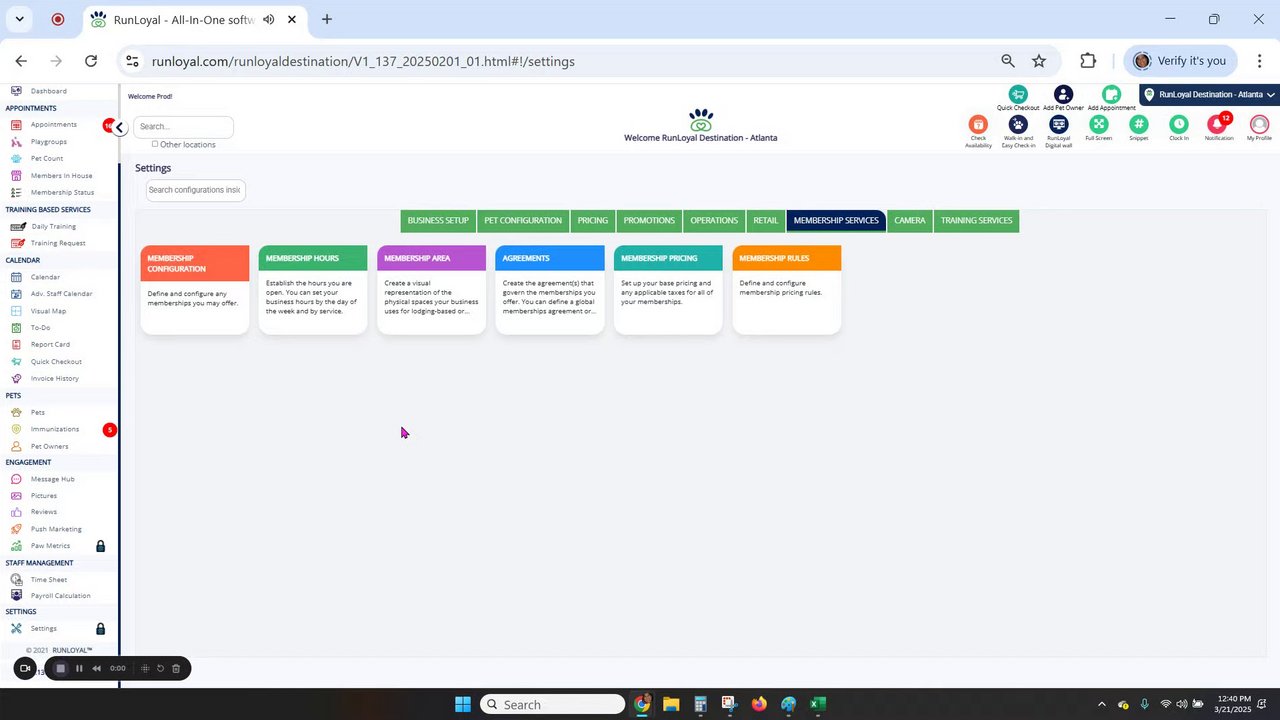Open the Membership Area card
Viewport: 1280px width, 720px height.
(431, 290)
